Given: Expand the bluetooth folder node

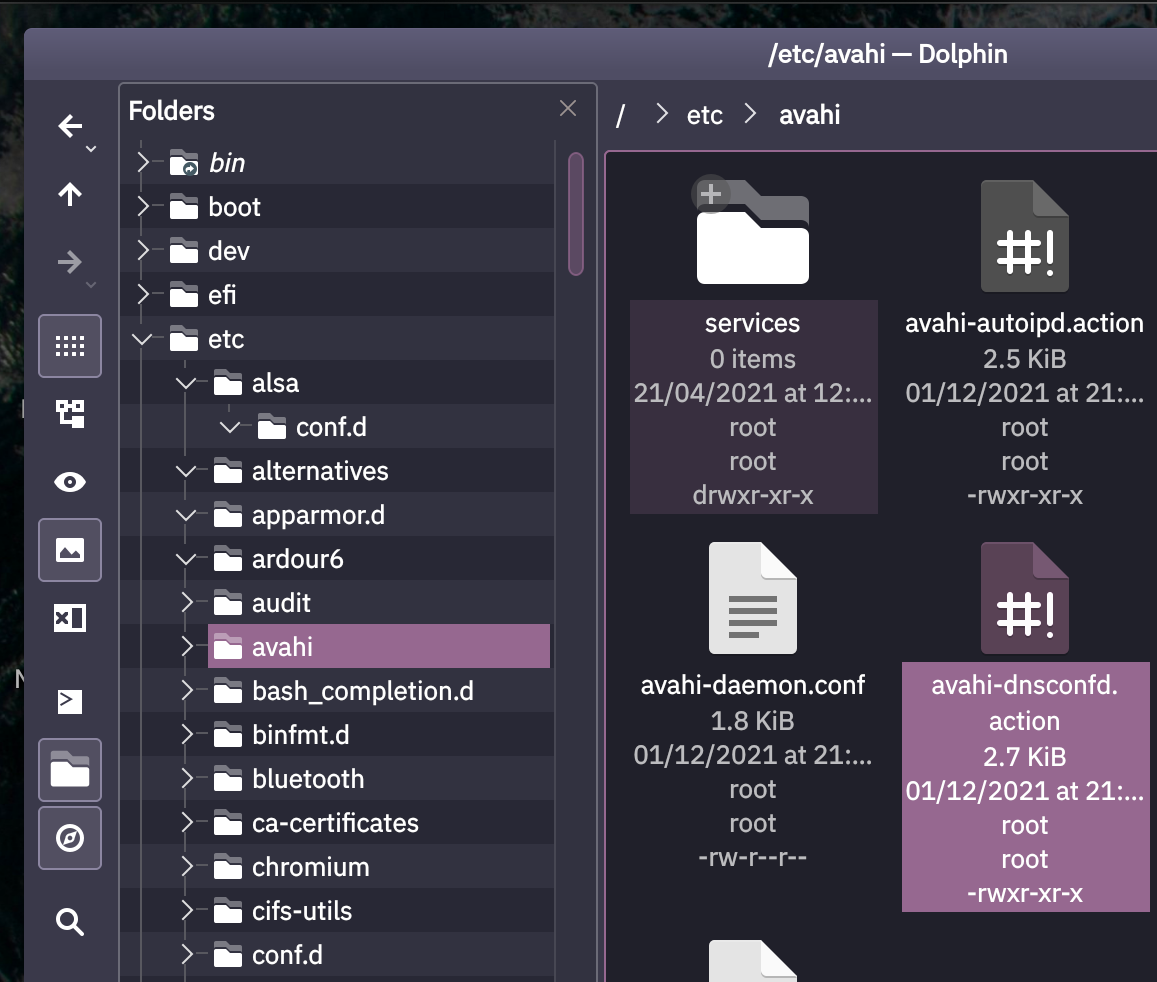Looking at the screenshot, I should point(187,779).
